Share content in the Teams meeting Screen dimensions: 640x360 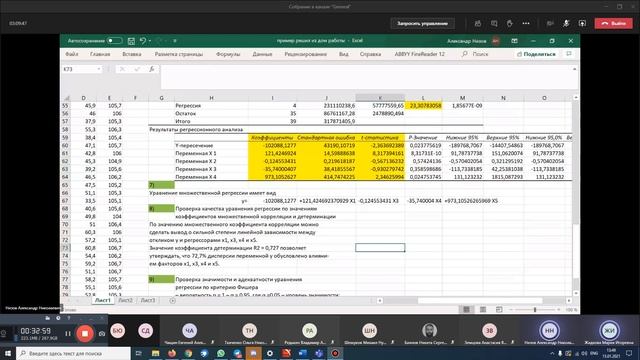coord(582,24)
